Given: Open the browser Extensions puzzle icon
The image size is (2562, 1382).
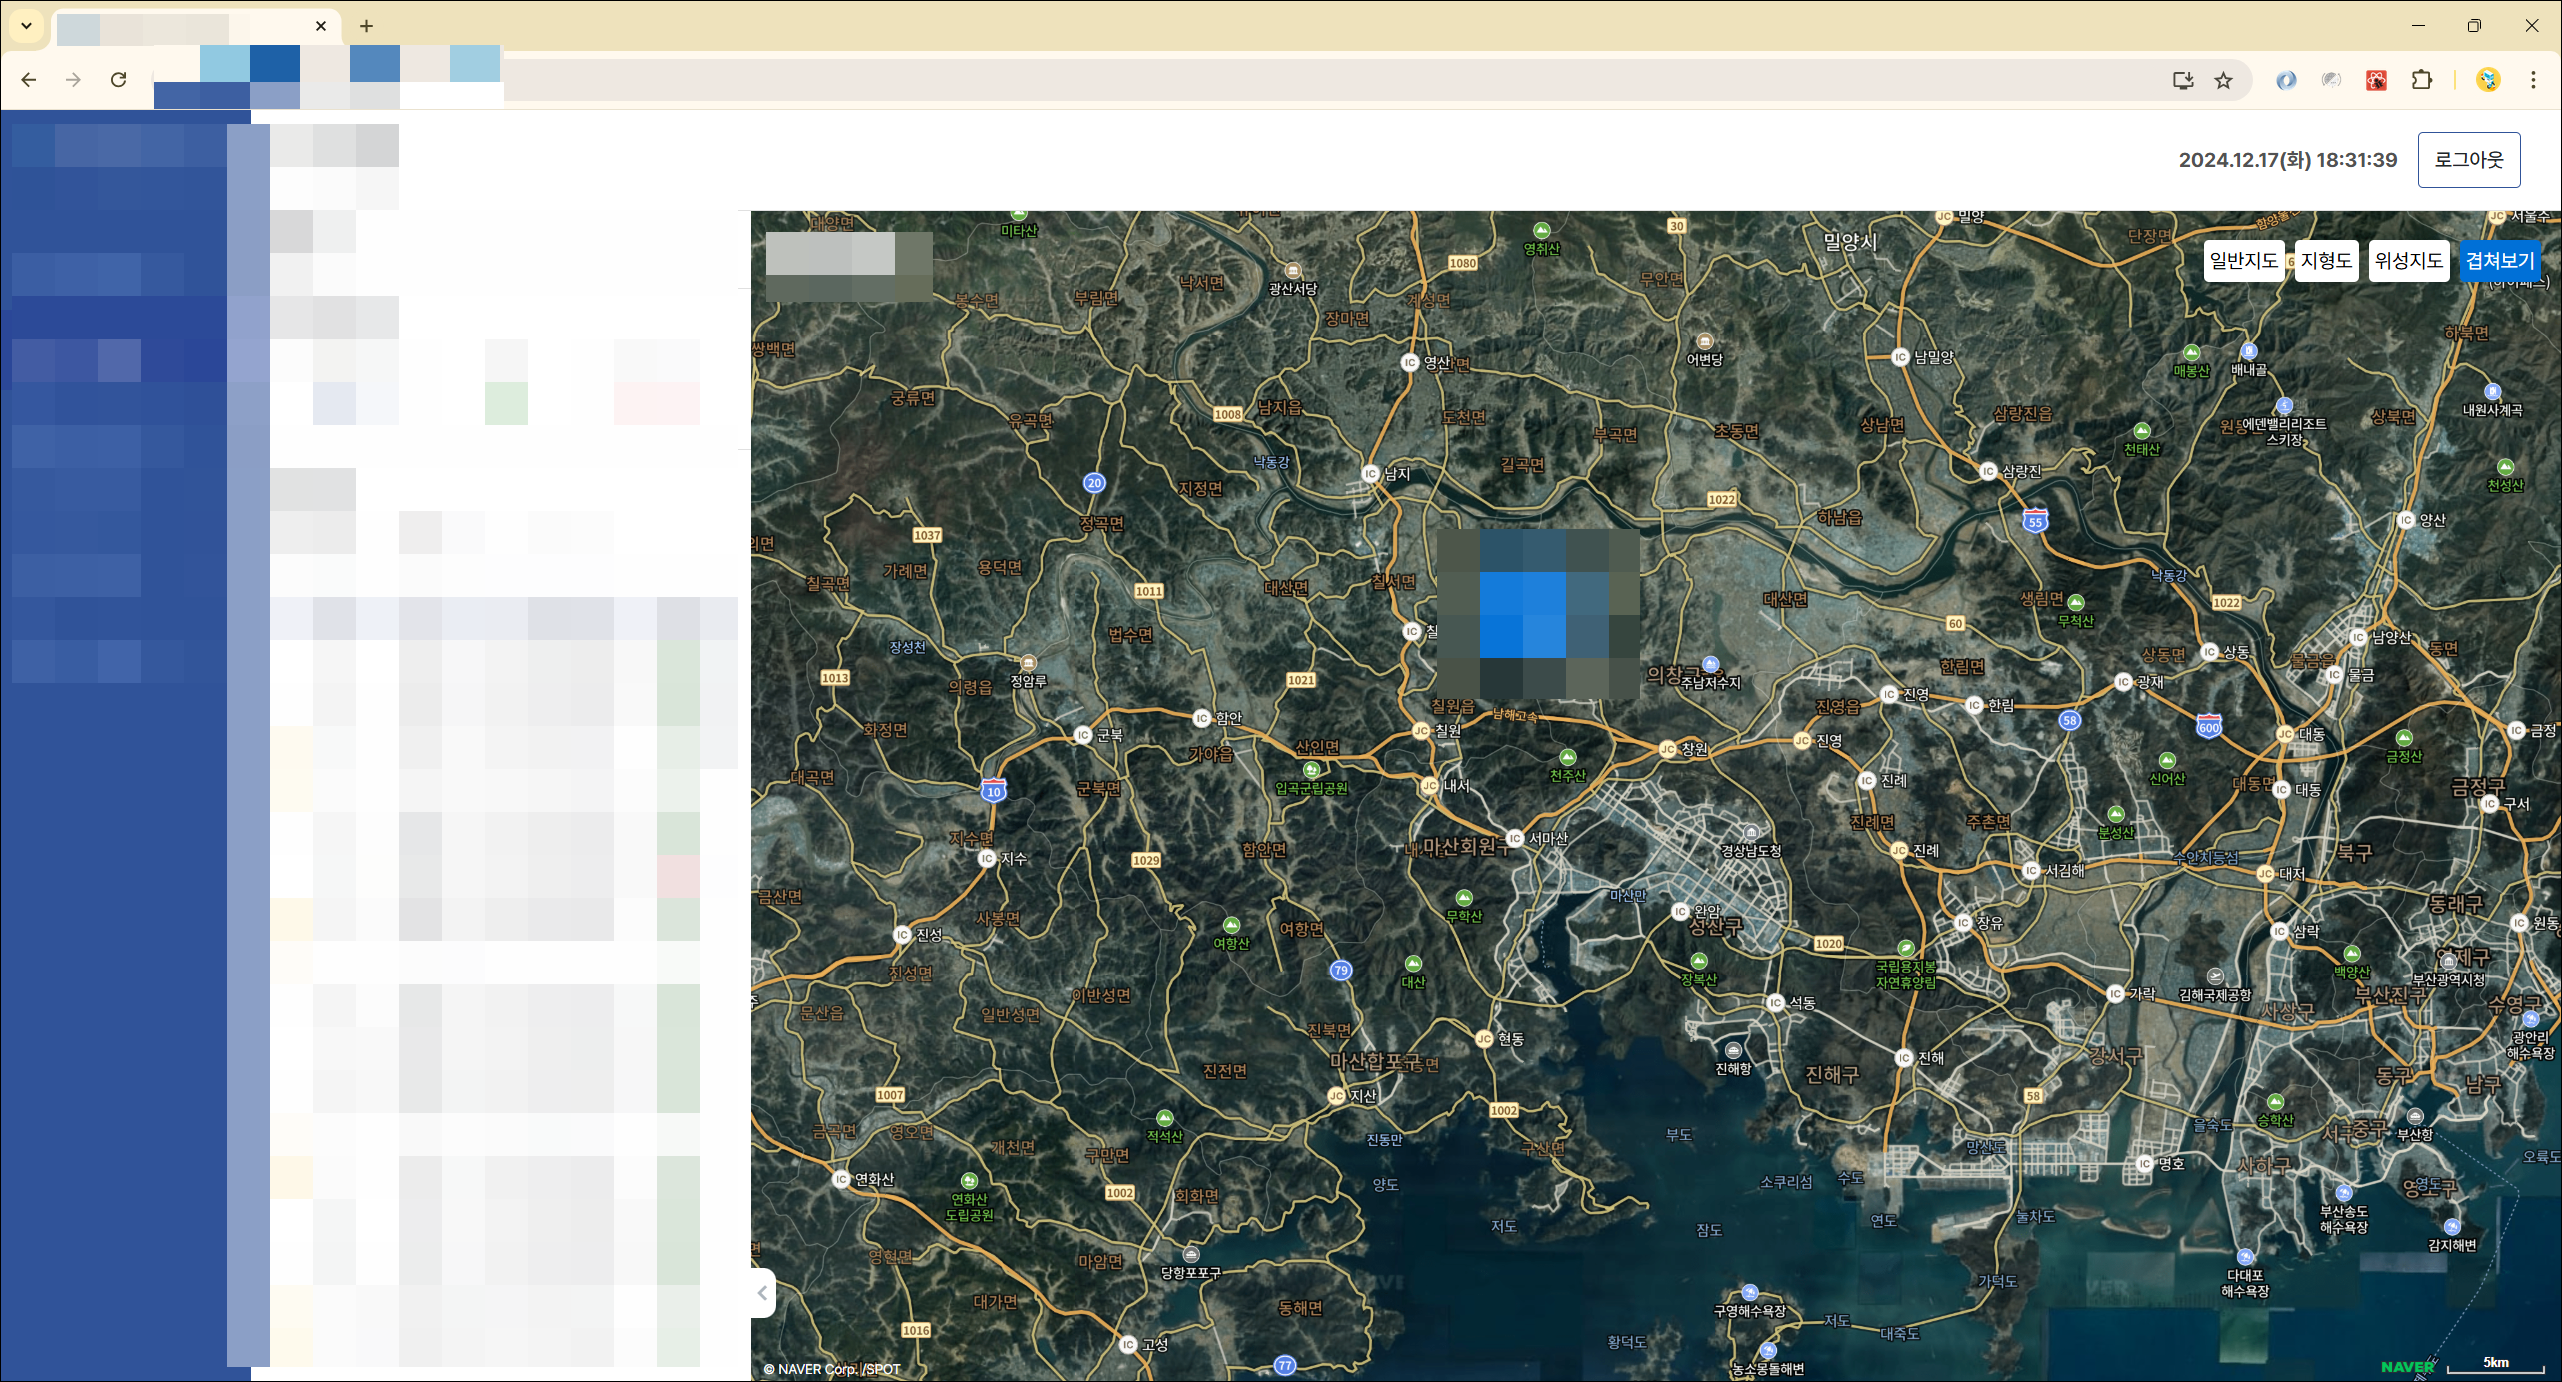Looking at the screenshot, I should coord(2421,80).
